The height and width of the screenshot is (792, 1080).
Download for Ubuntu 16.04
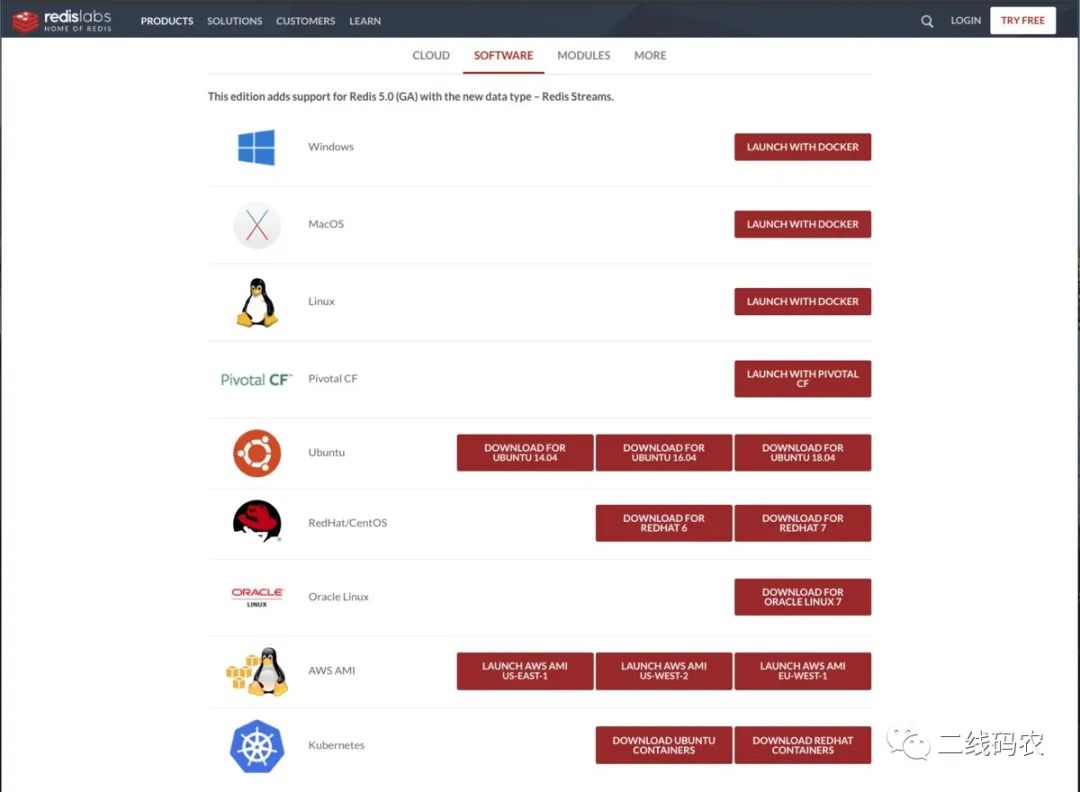[x=663, y=452]
